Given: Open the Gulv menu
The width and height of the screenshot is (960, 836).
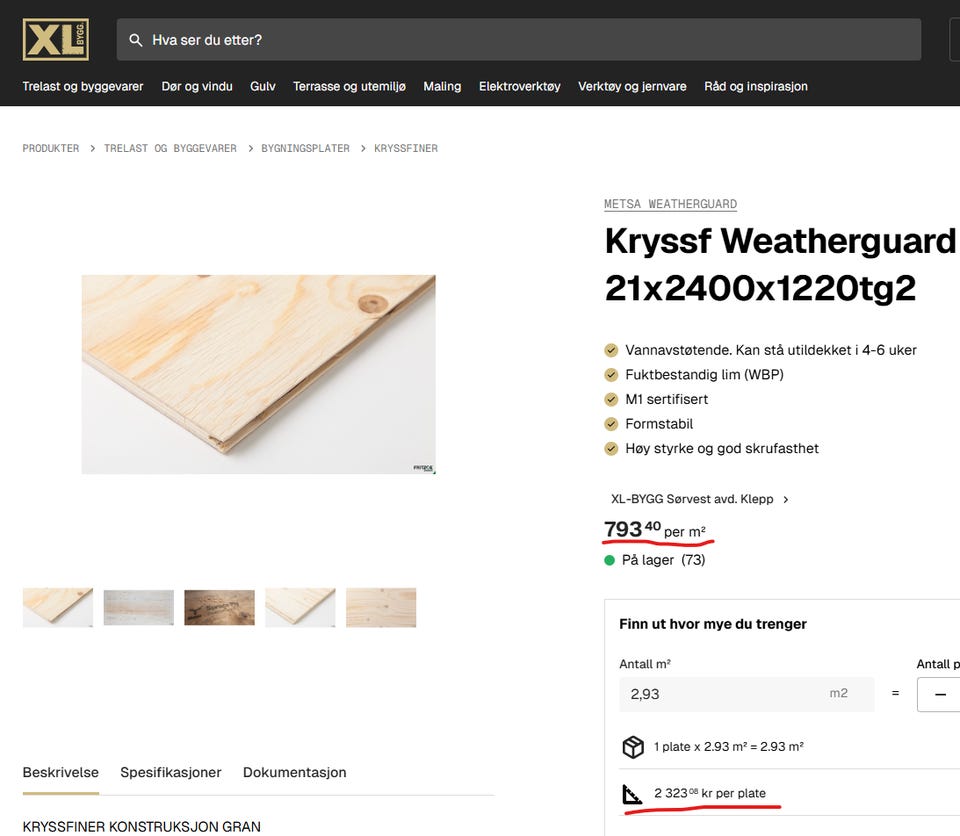Looking at the screenshot, I should (263, 86).
